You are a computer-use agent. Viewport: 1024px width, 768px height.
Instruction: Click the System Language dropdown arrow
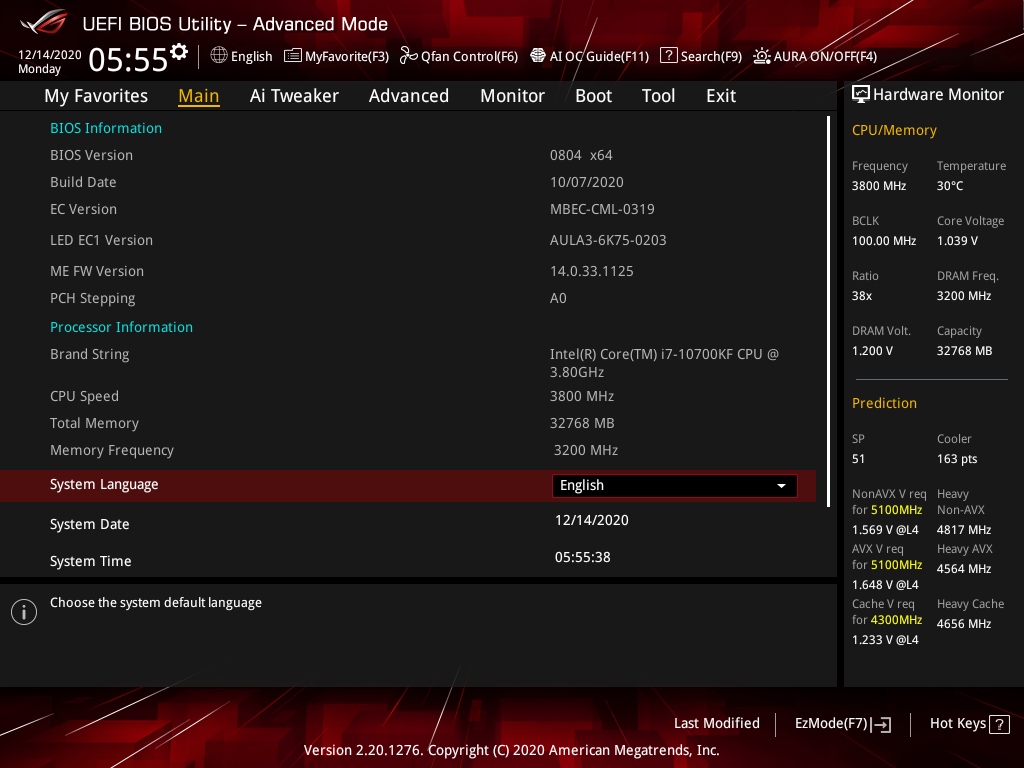click(781, 486)
